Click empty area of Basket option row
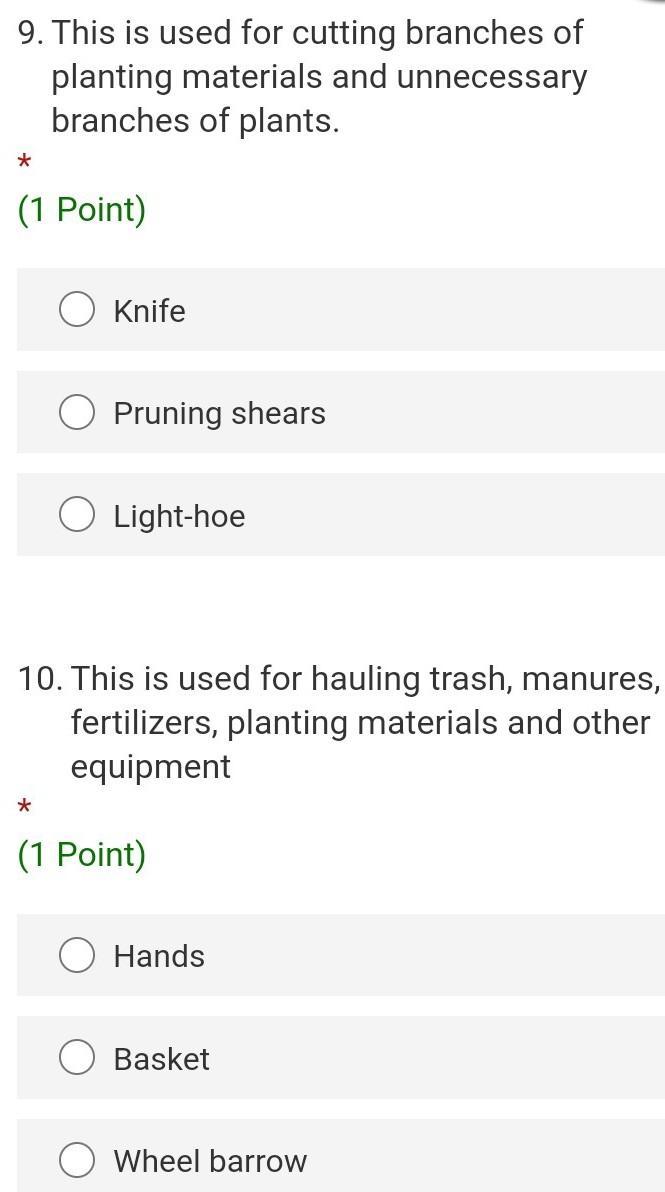Screen dimensions: 665x1192 (x=456, y=1057)
